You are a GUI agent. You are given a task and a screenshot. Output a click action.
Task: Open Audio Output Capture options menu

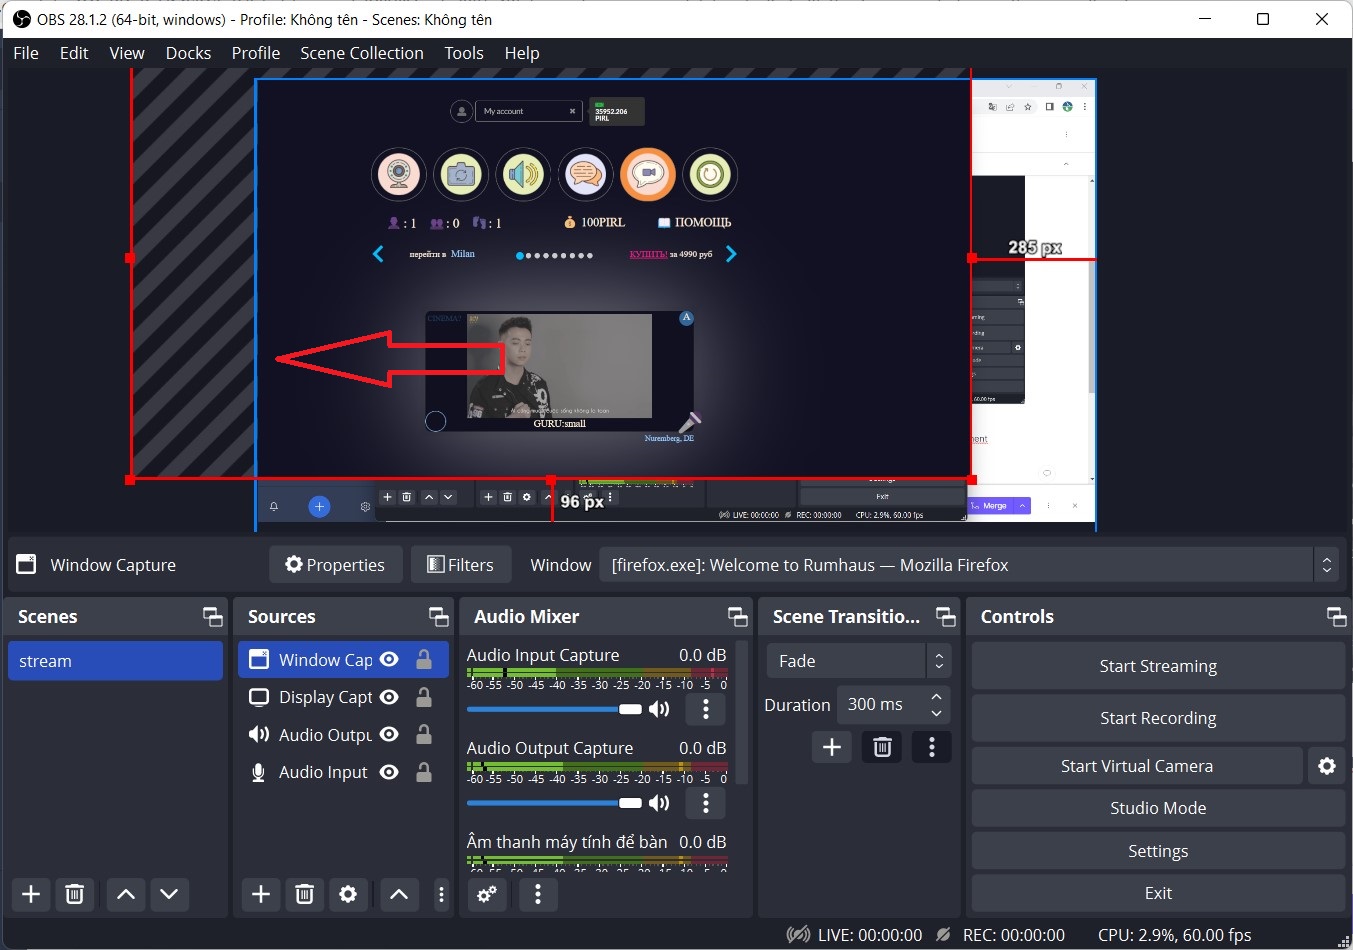[x=706, y=802]
